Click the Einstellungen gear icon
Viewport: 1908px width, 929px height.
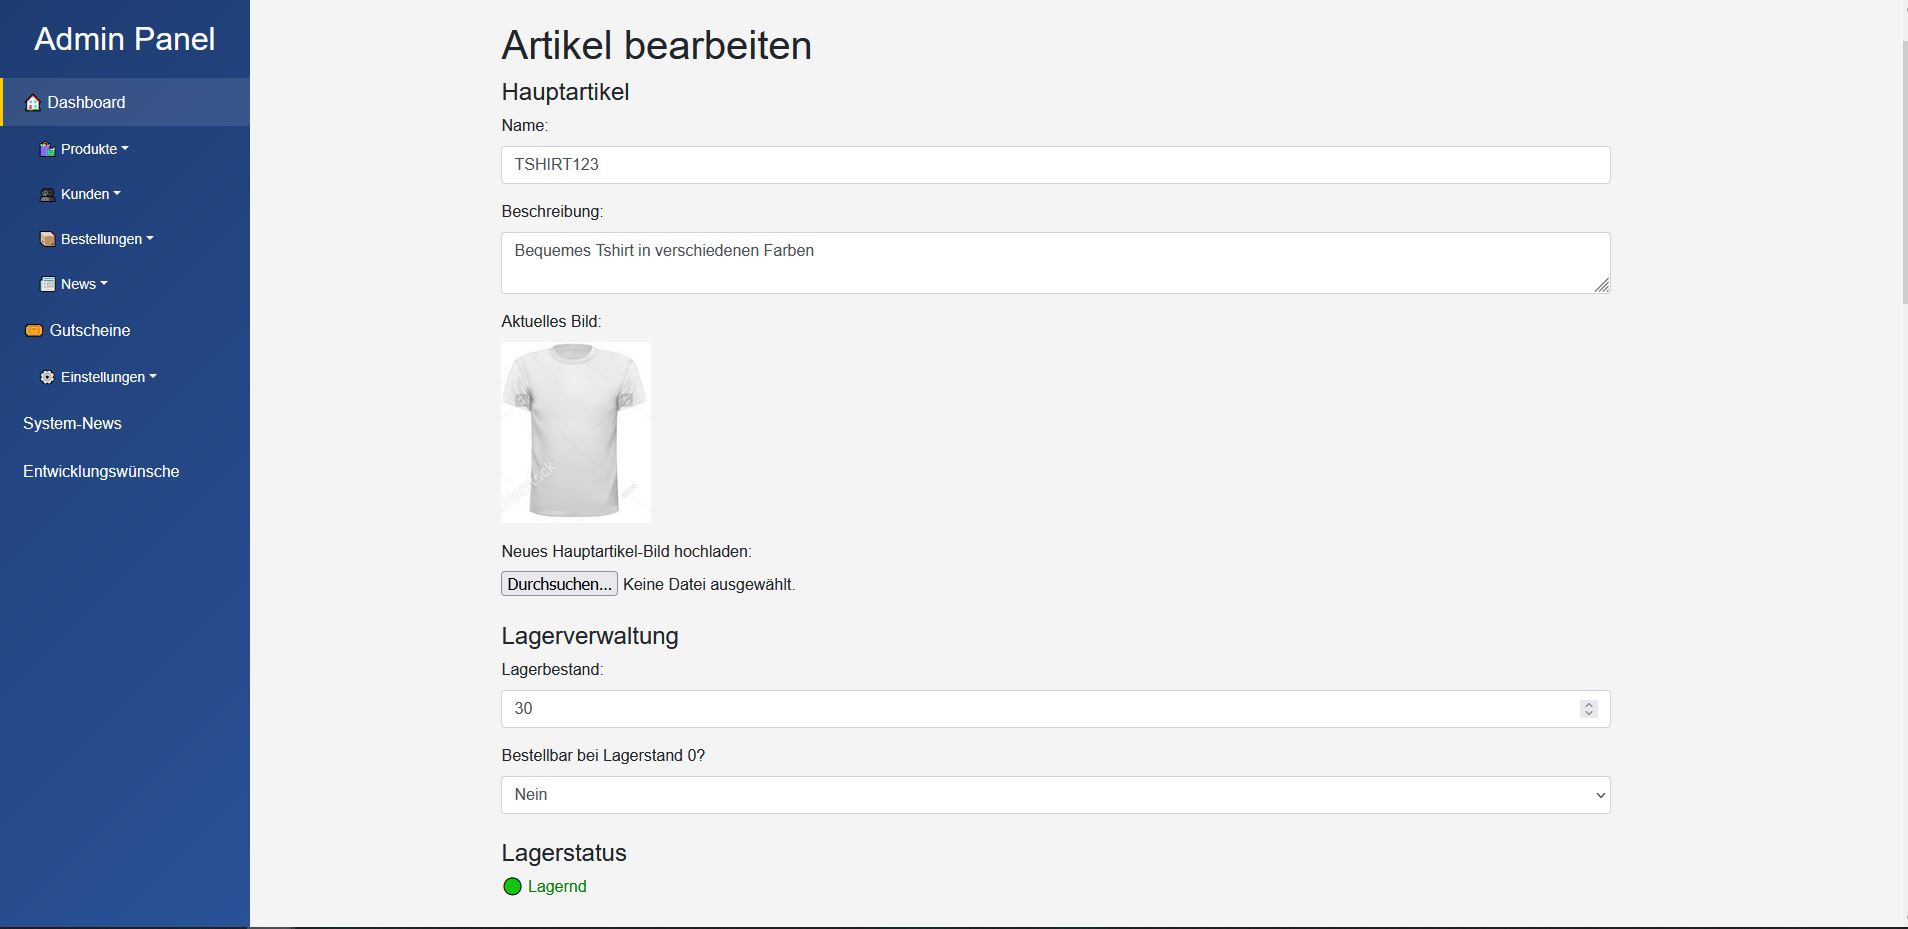click(x=47, y=378)
